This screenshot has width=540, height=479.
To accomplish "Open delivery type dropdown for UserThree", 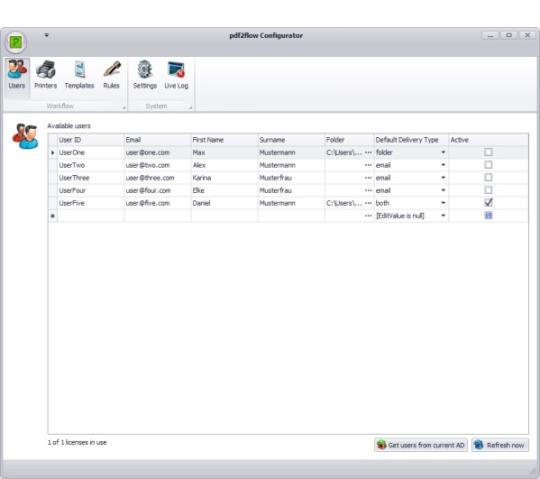I will 443,178.
